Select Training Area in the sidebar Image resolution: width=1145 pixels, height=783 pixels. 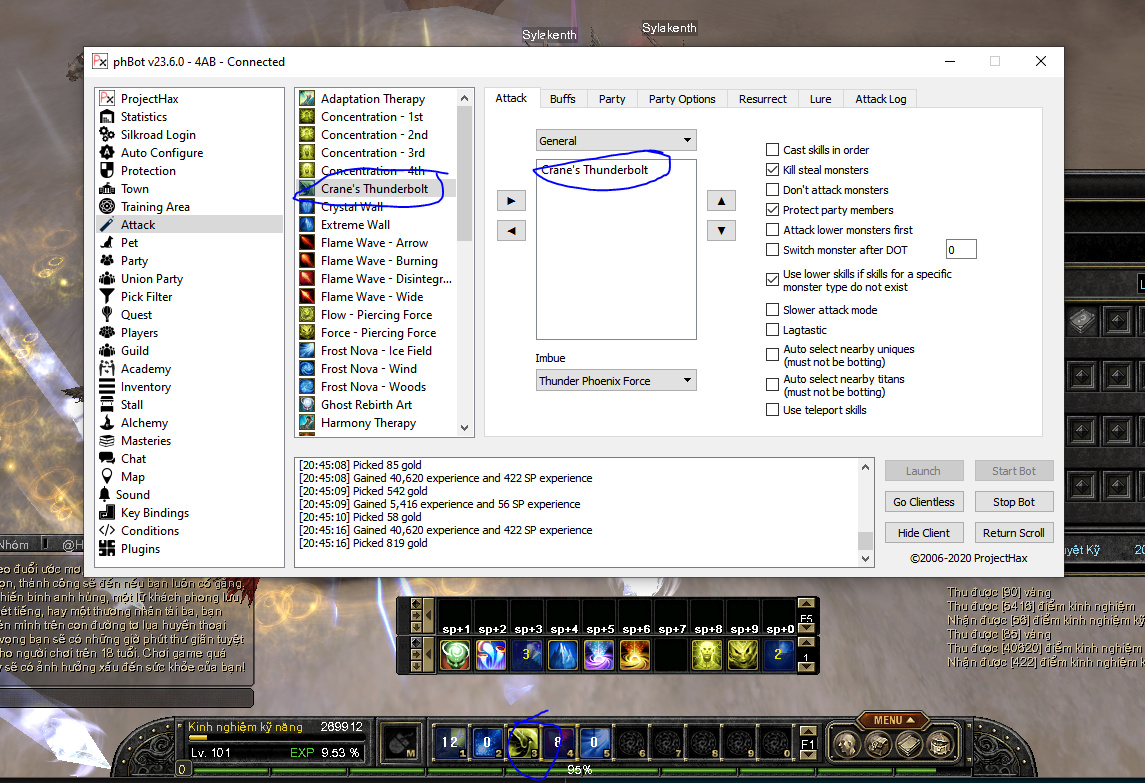point(155,207)
